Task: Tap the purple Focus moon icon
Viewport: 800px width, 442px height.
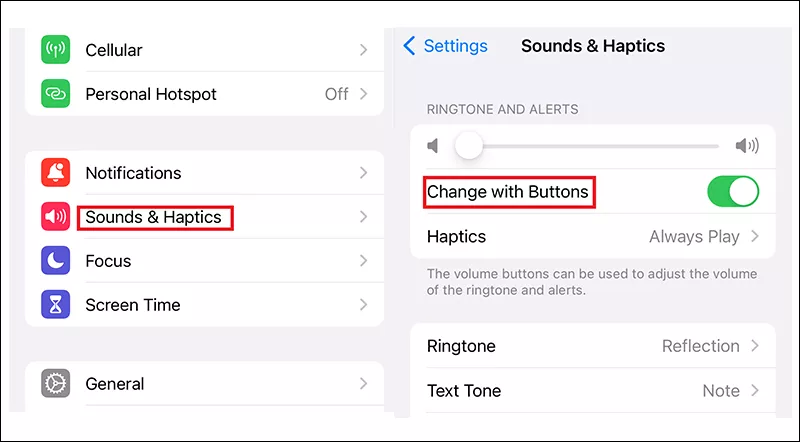Action: click(x=56, y=260)
